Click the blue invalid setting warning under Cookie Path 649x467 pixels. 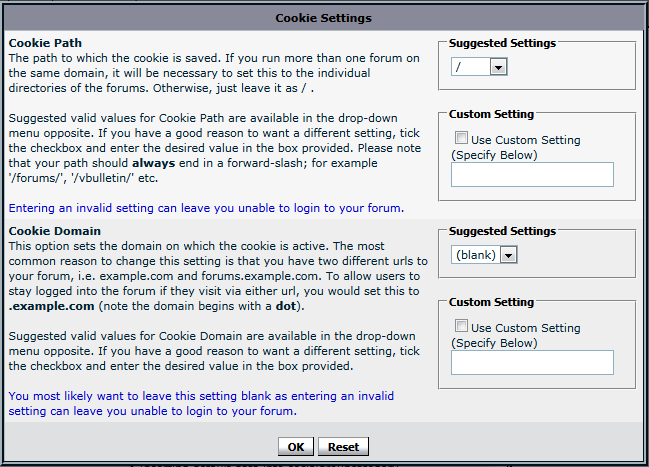tap(206, 208)
